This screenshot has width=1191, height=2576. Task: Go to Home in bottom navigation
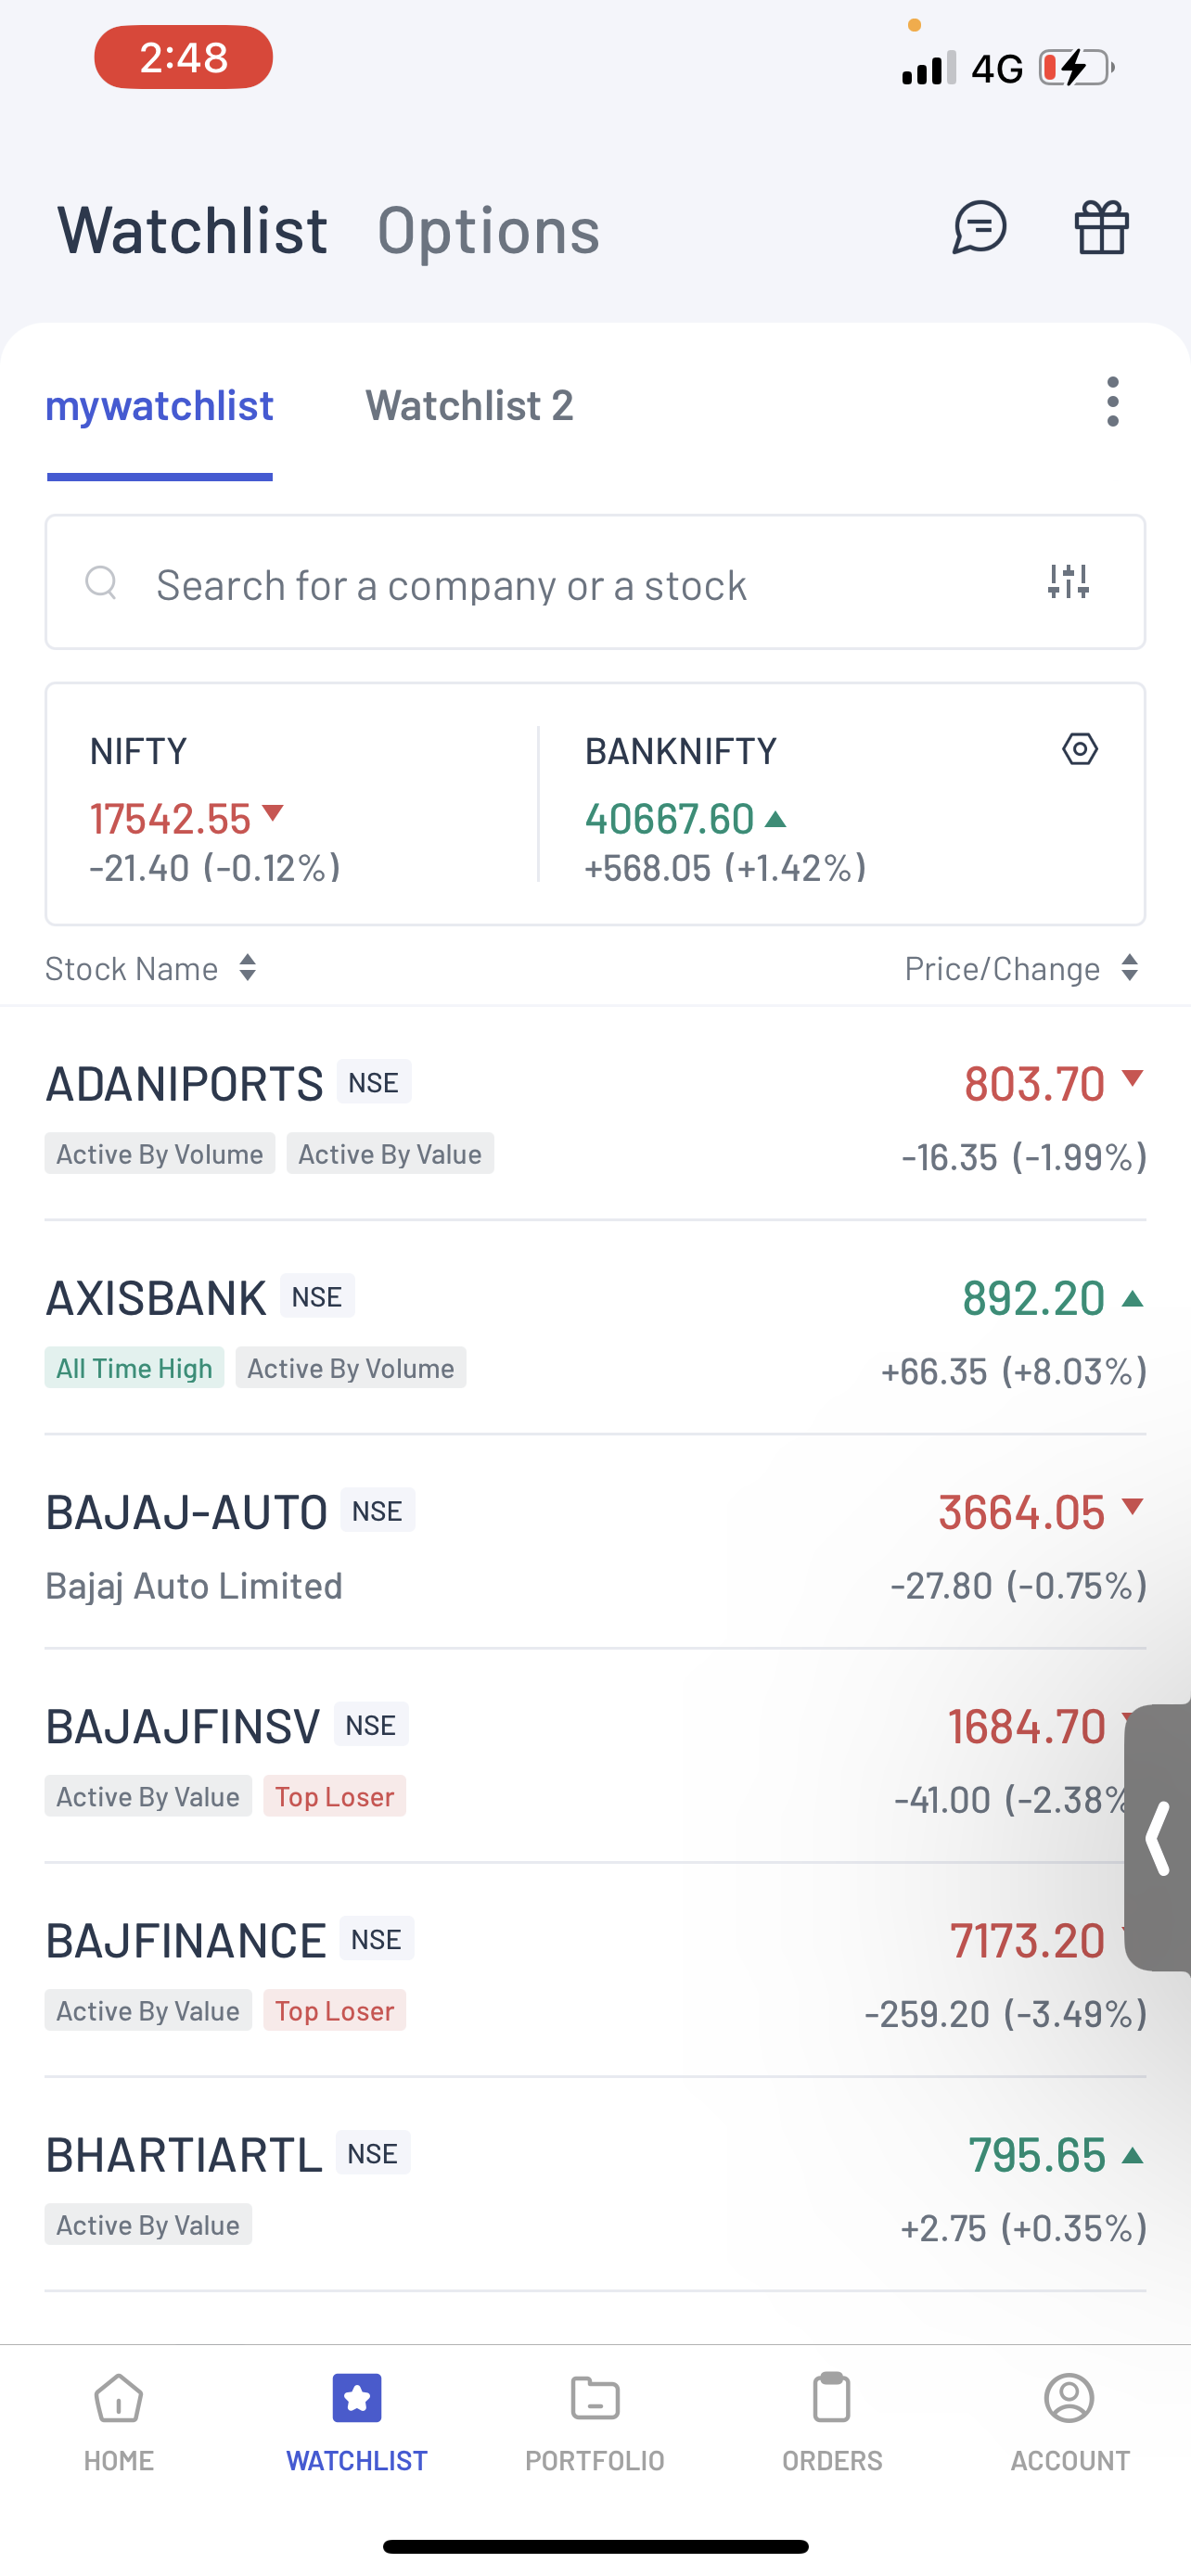tap(118, 2422)
